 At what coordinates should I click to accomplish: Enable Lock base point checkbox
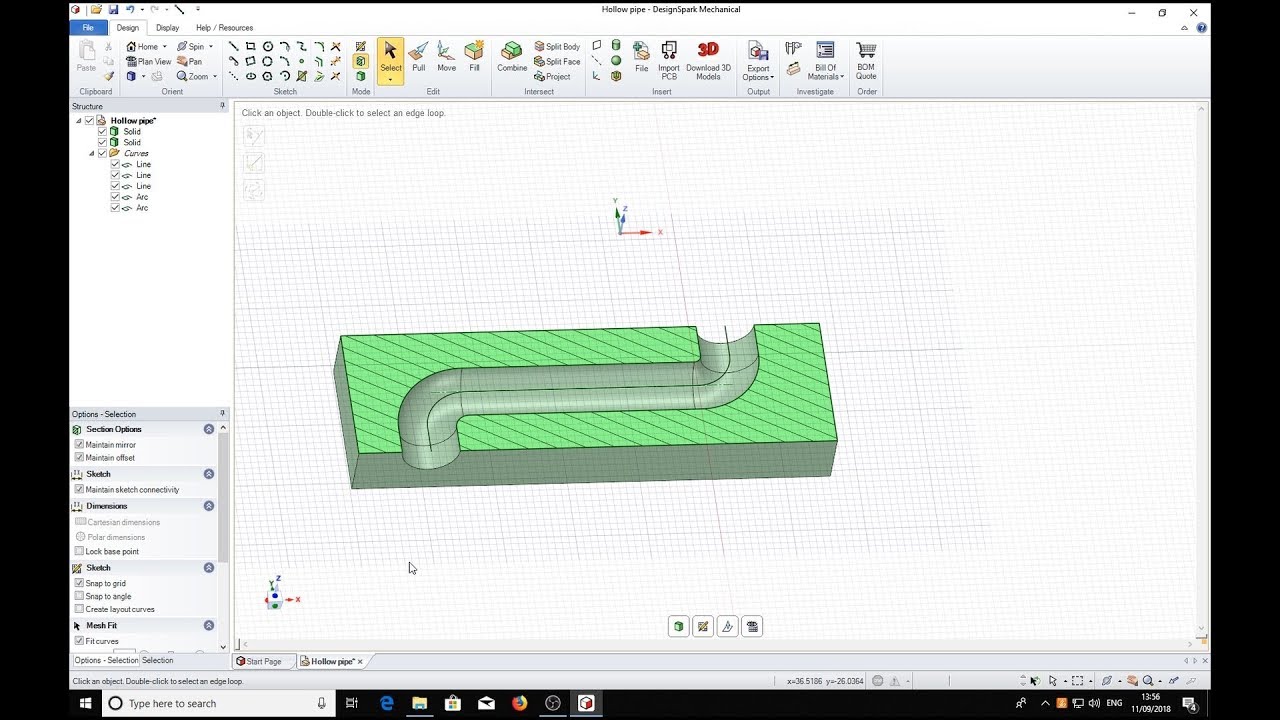click(x=79, y=551)
